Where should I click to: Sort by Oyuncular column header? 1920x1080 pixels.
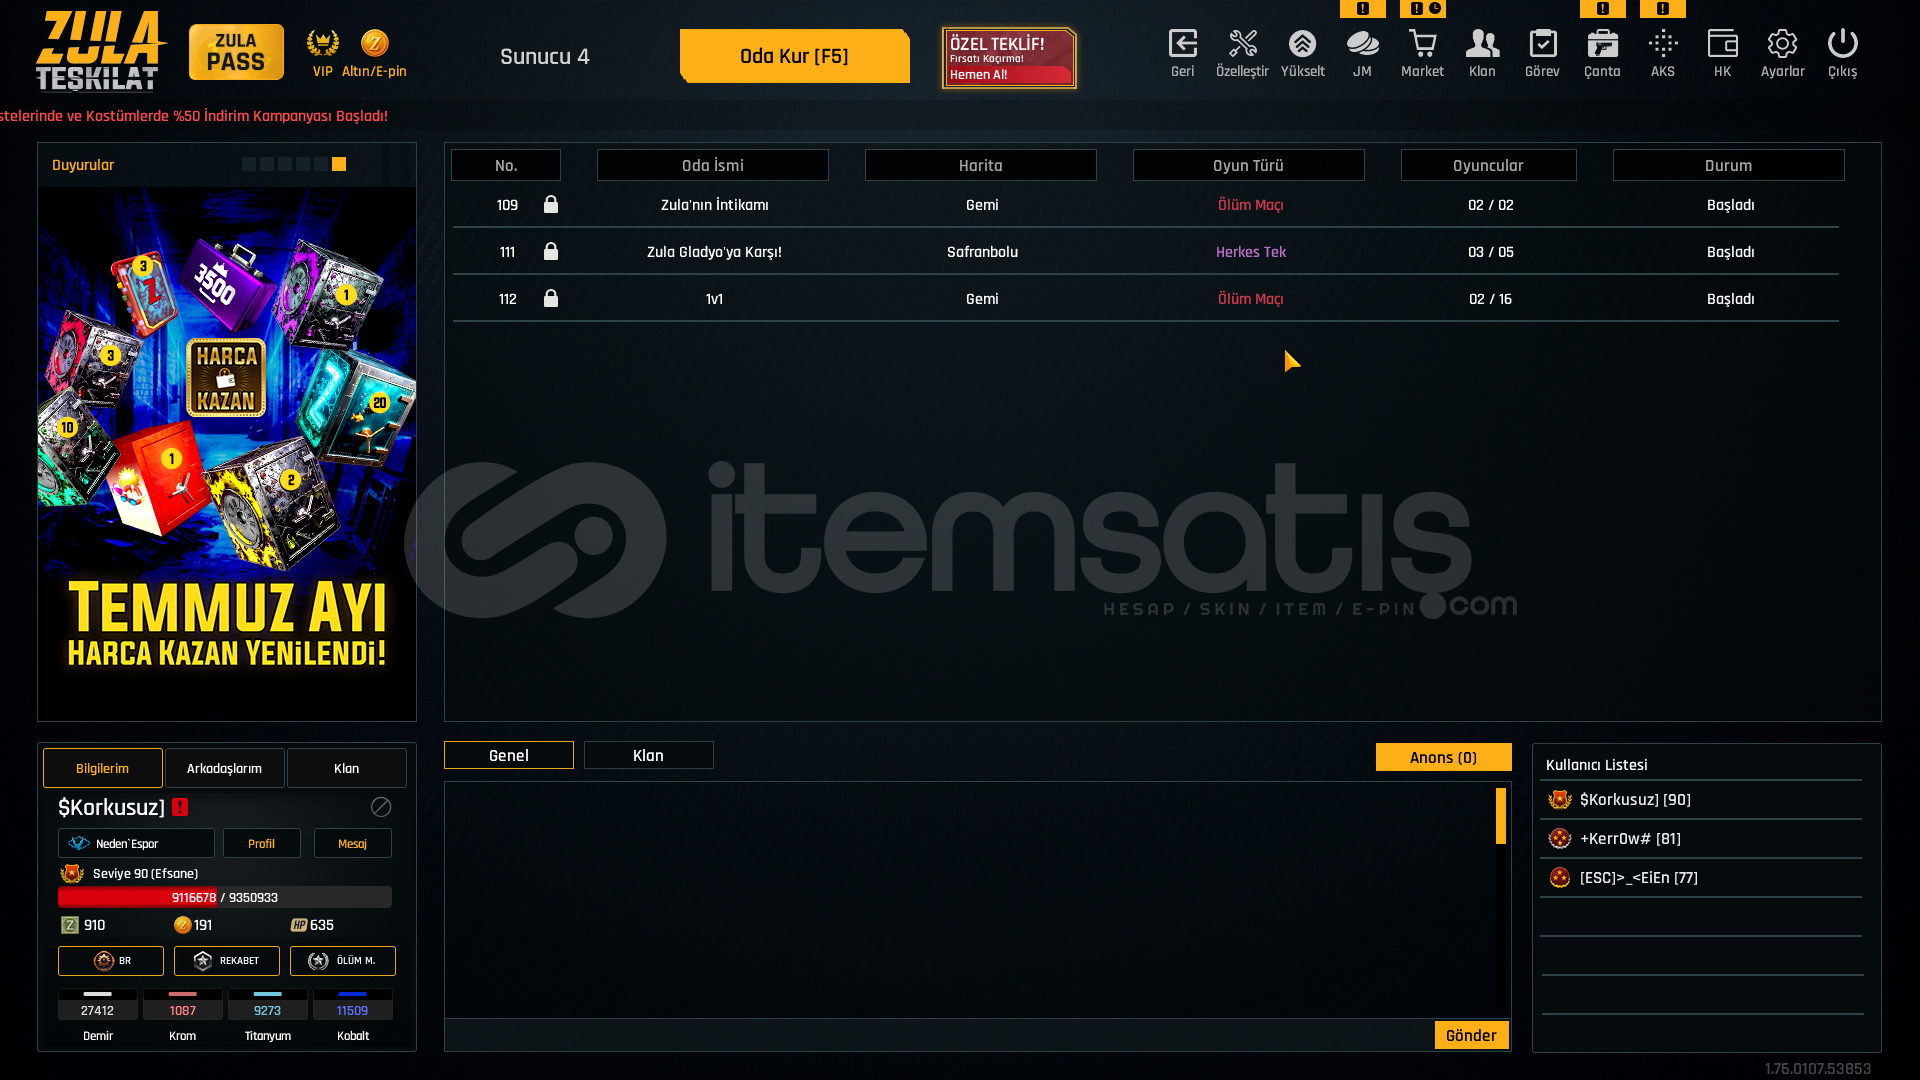tap(1489, 165)
